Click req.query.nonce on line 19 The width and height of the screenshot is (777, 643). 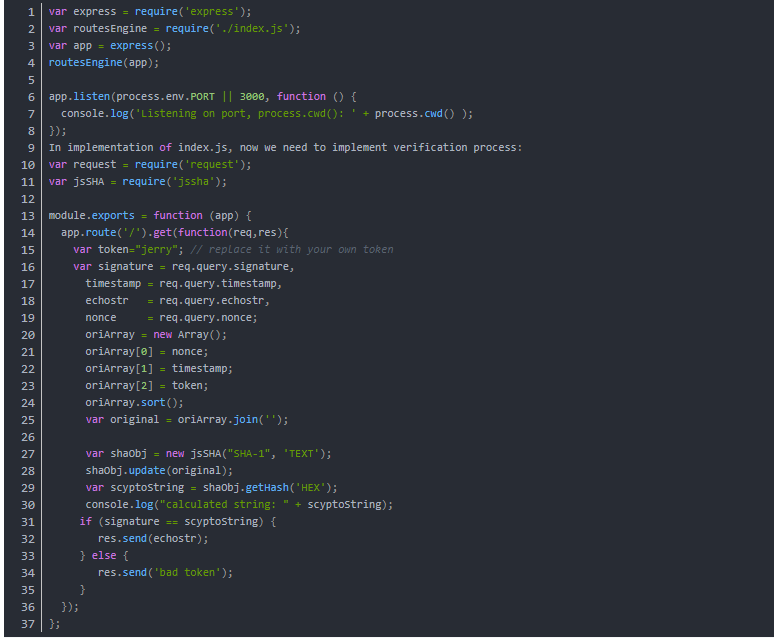pyautogui.click(x=205, y=318)
